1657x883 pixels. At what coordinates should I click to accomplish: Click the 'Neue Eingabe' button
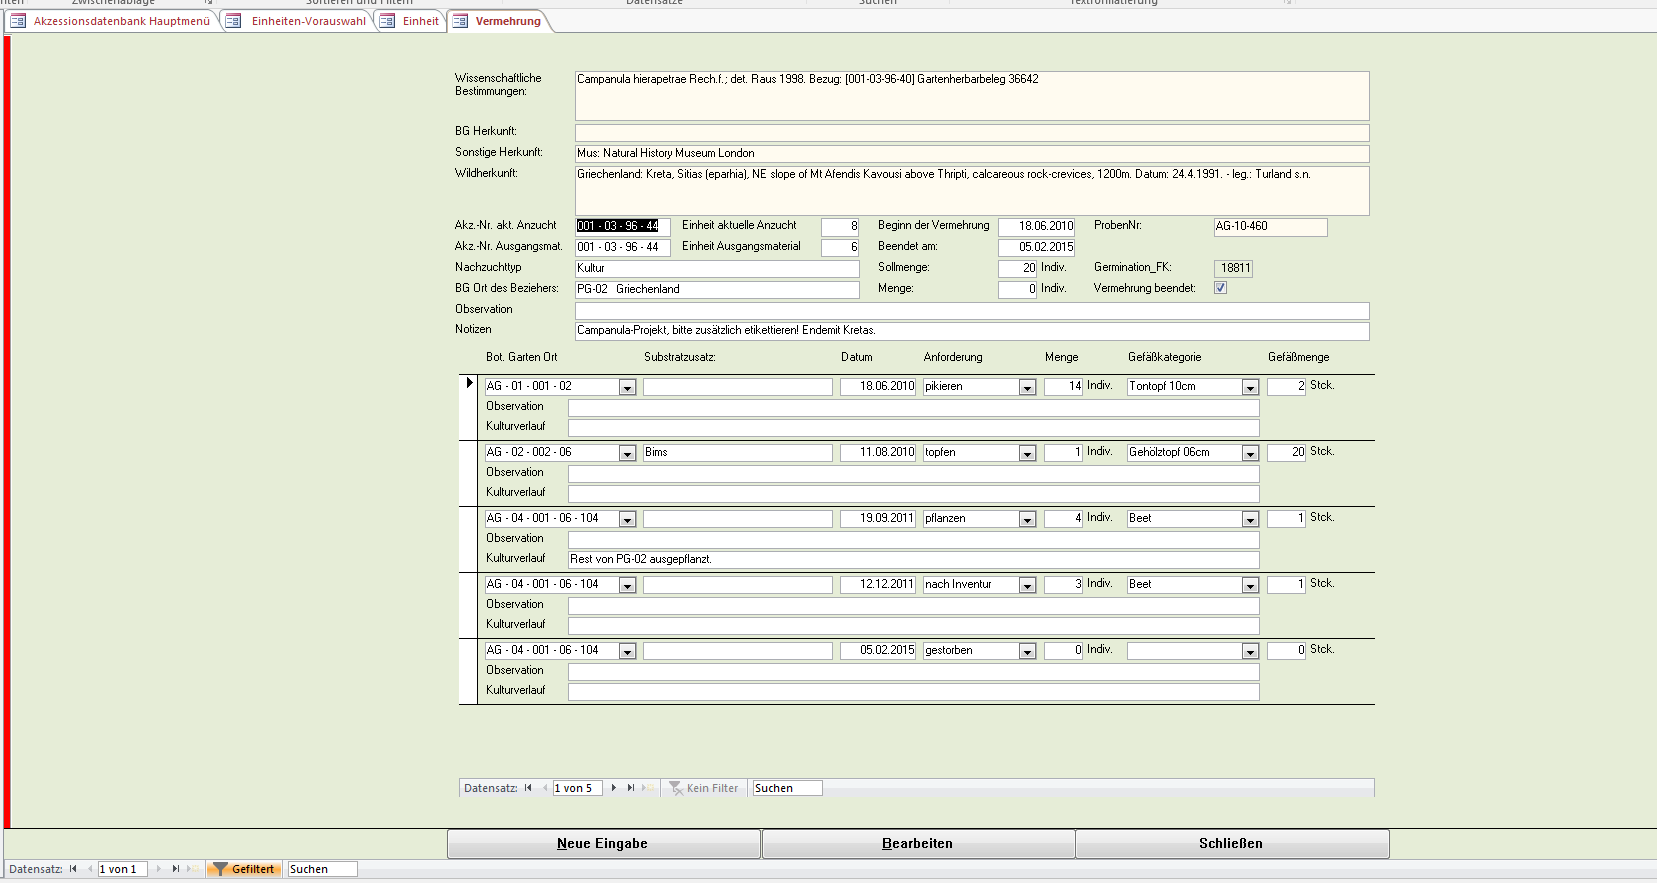click(603, 844)
